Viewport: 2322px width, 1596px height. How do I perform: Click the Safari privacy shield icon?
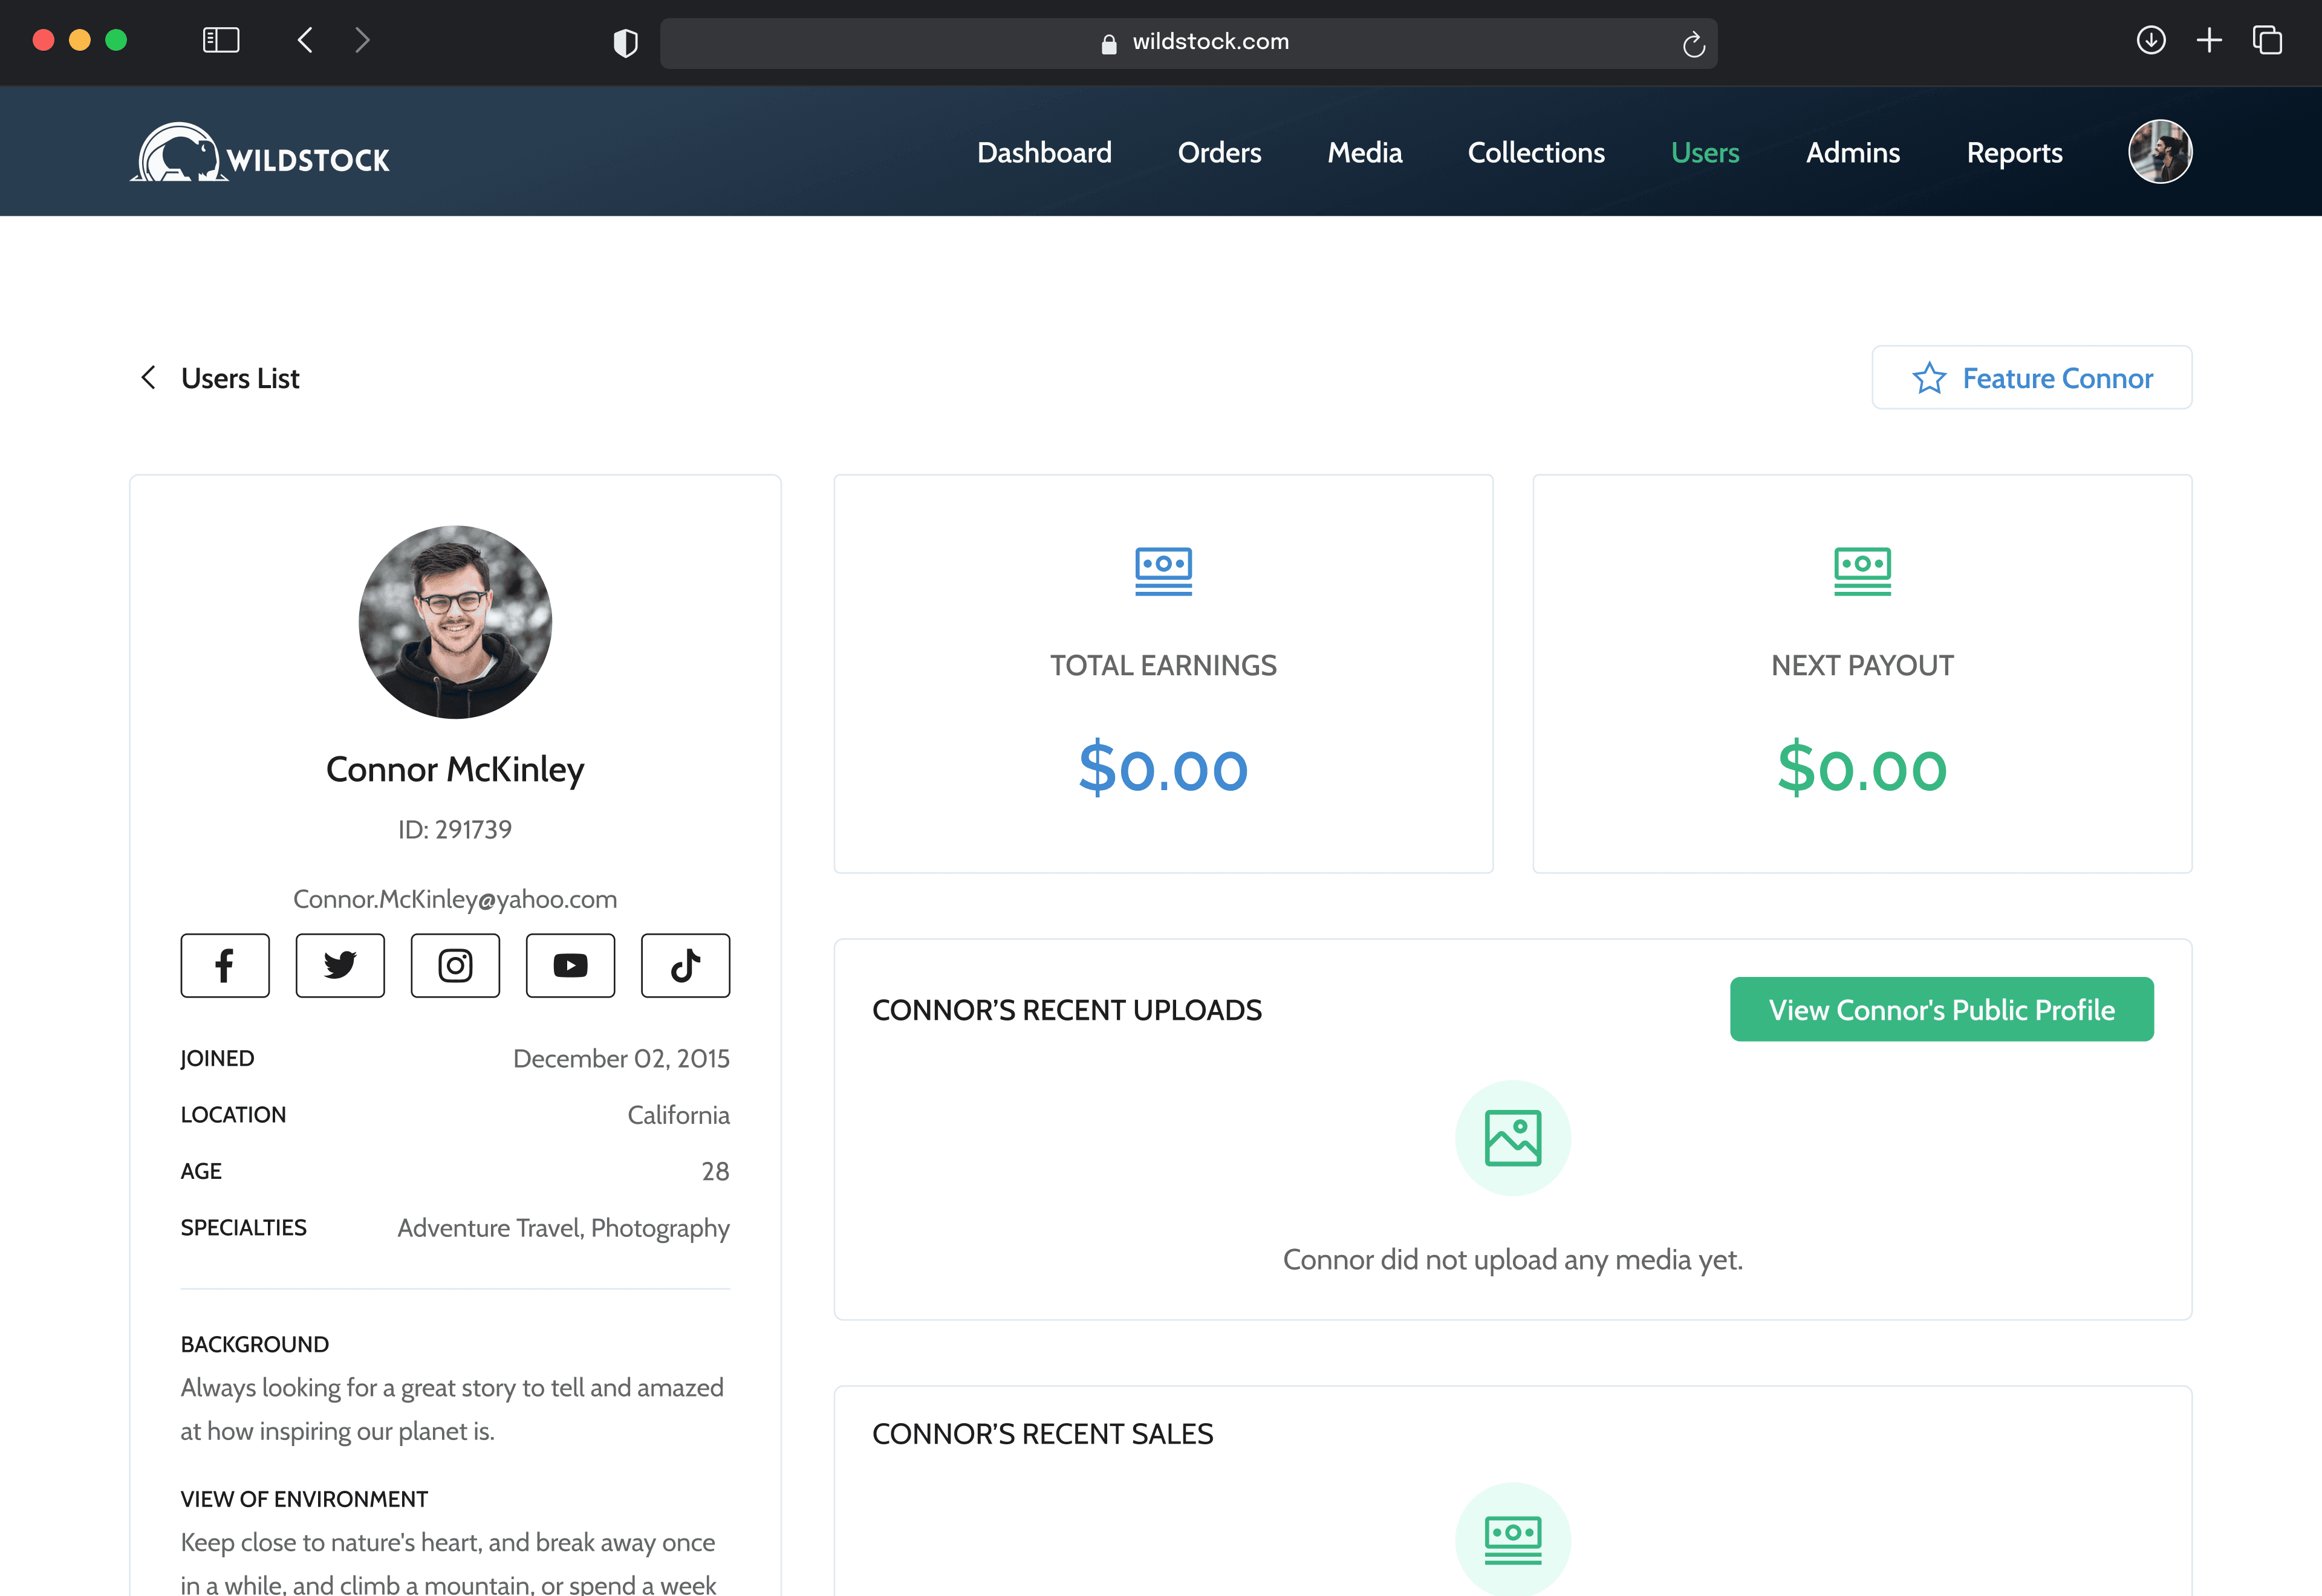[626, 42]
